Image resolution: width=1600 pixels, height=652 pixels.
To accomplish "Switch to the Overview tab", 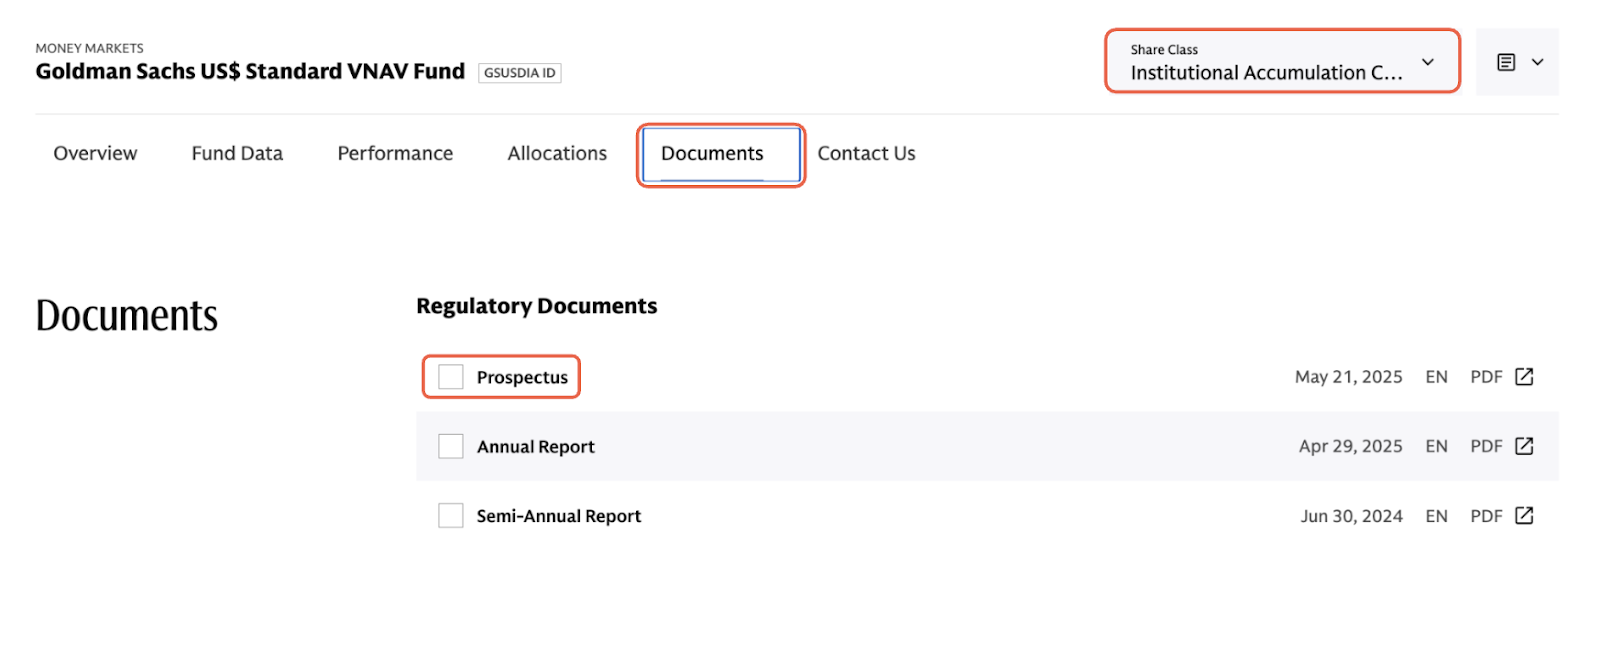I will [95, 153].
